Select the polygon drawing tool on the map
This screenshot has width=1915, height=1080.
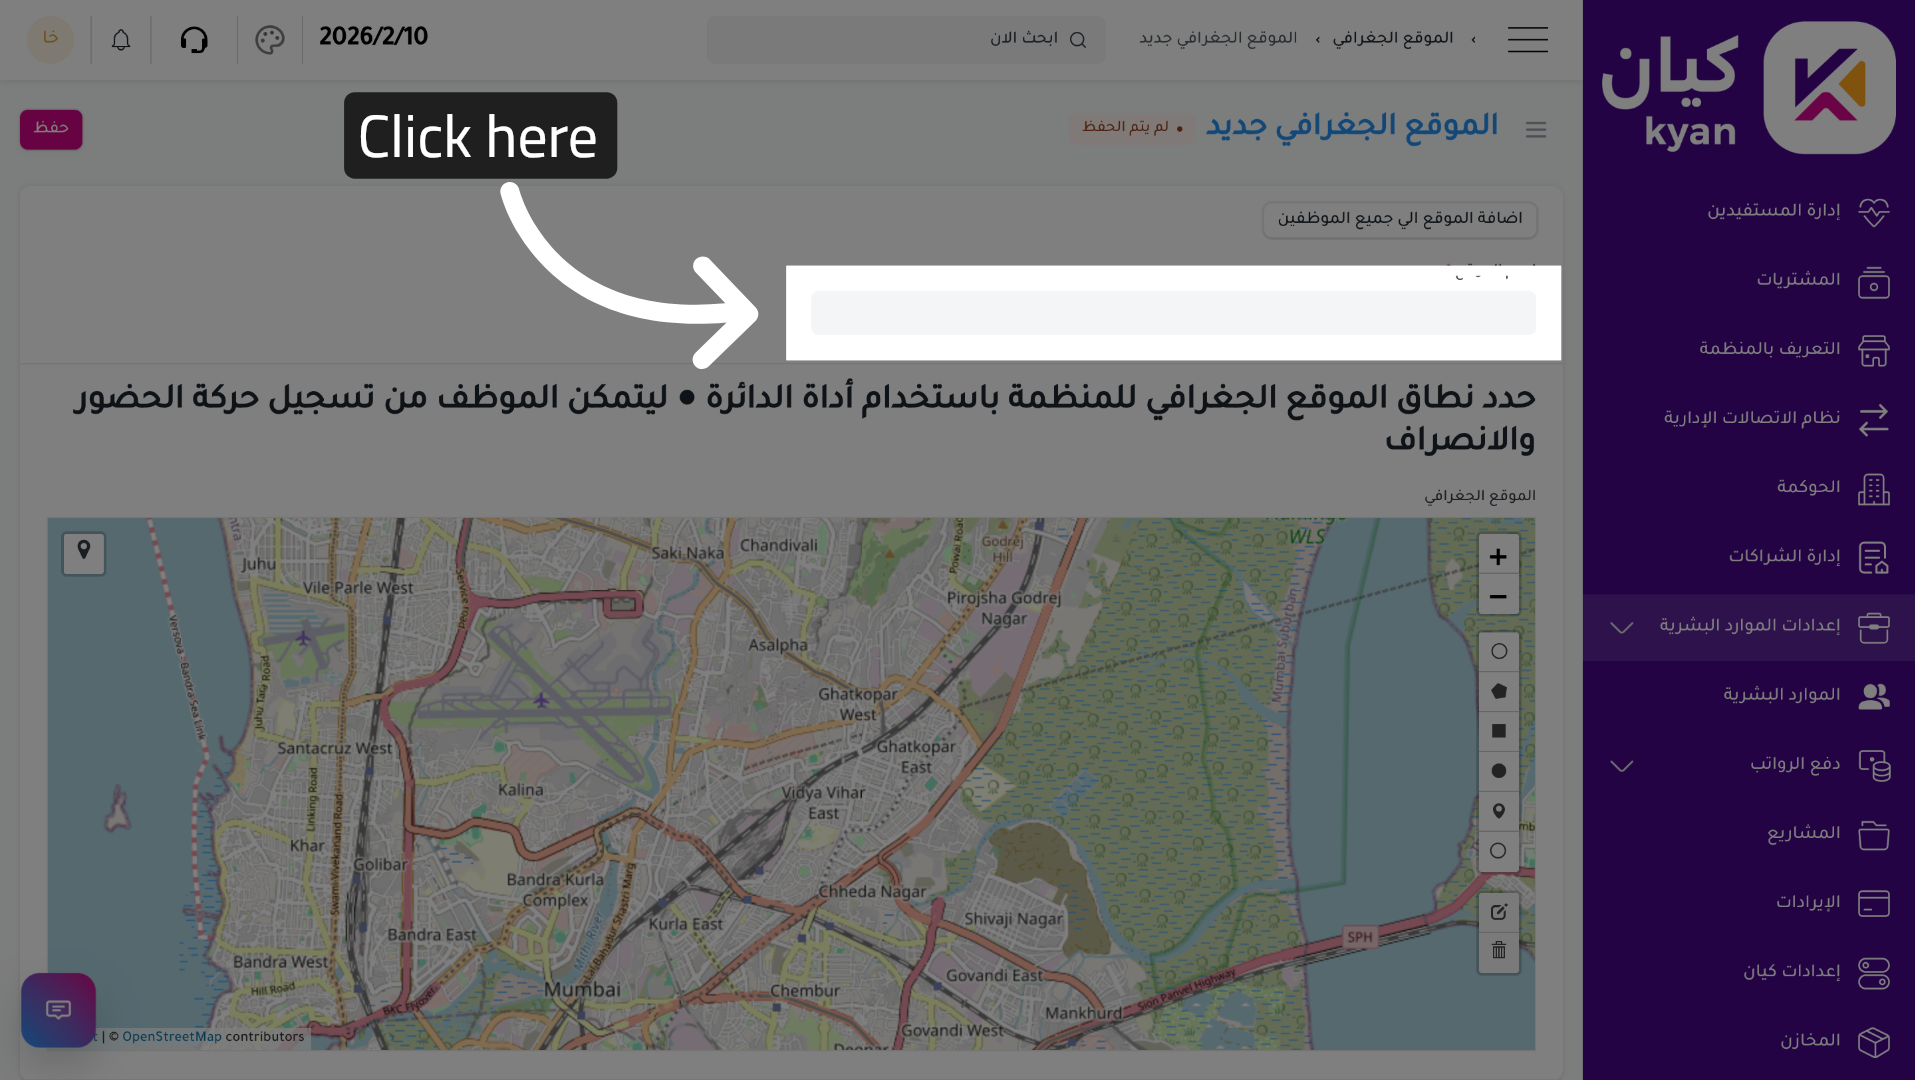pos(1498,691)
